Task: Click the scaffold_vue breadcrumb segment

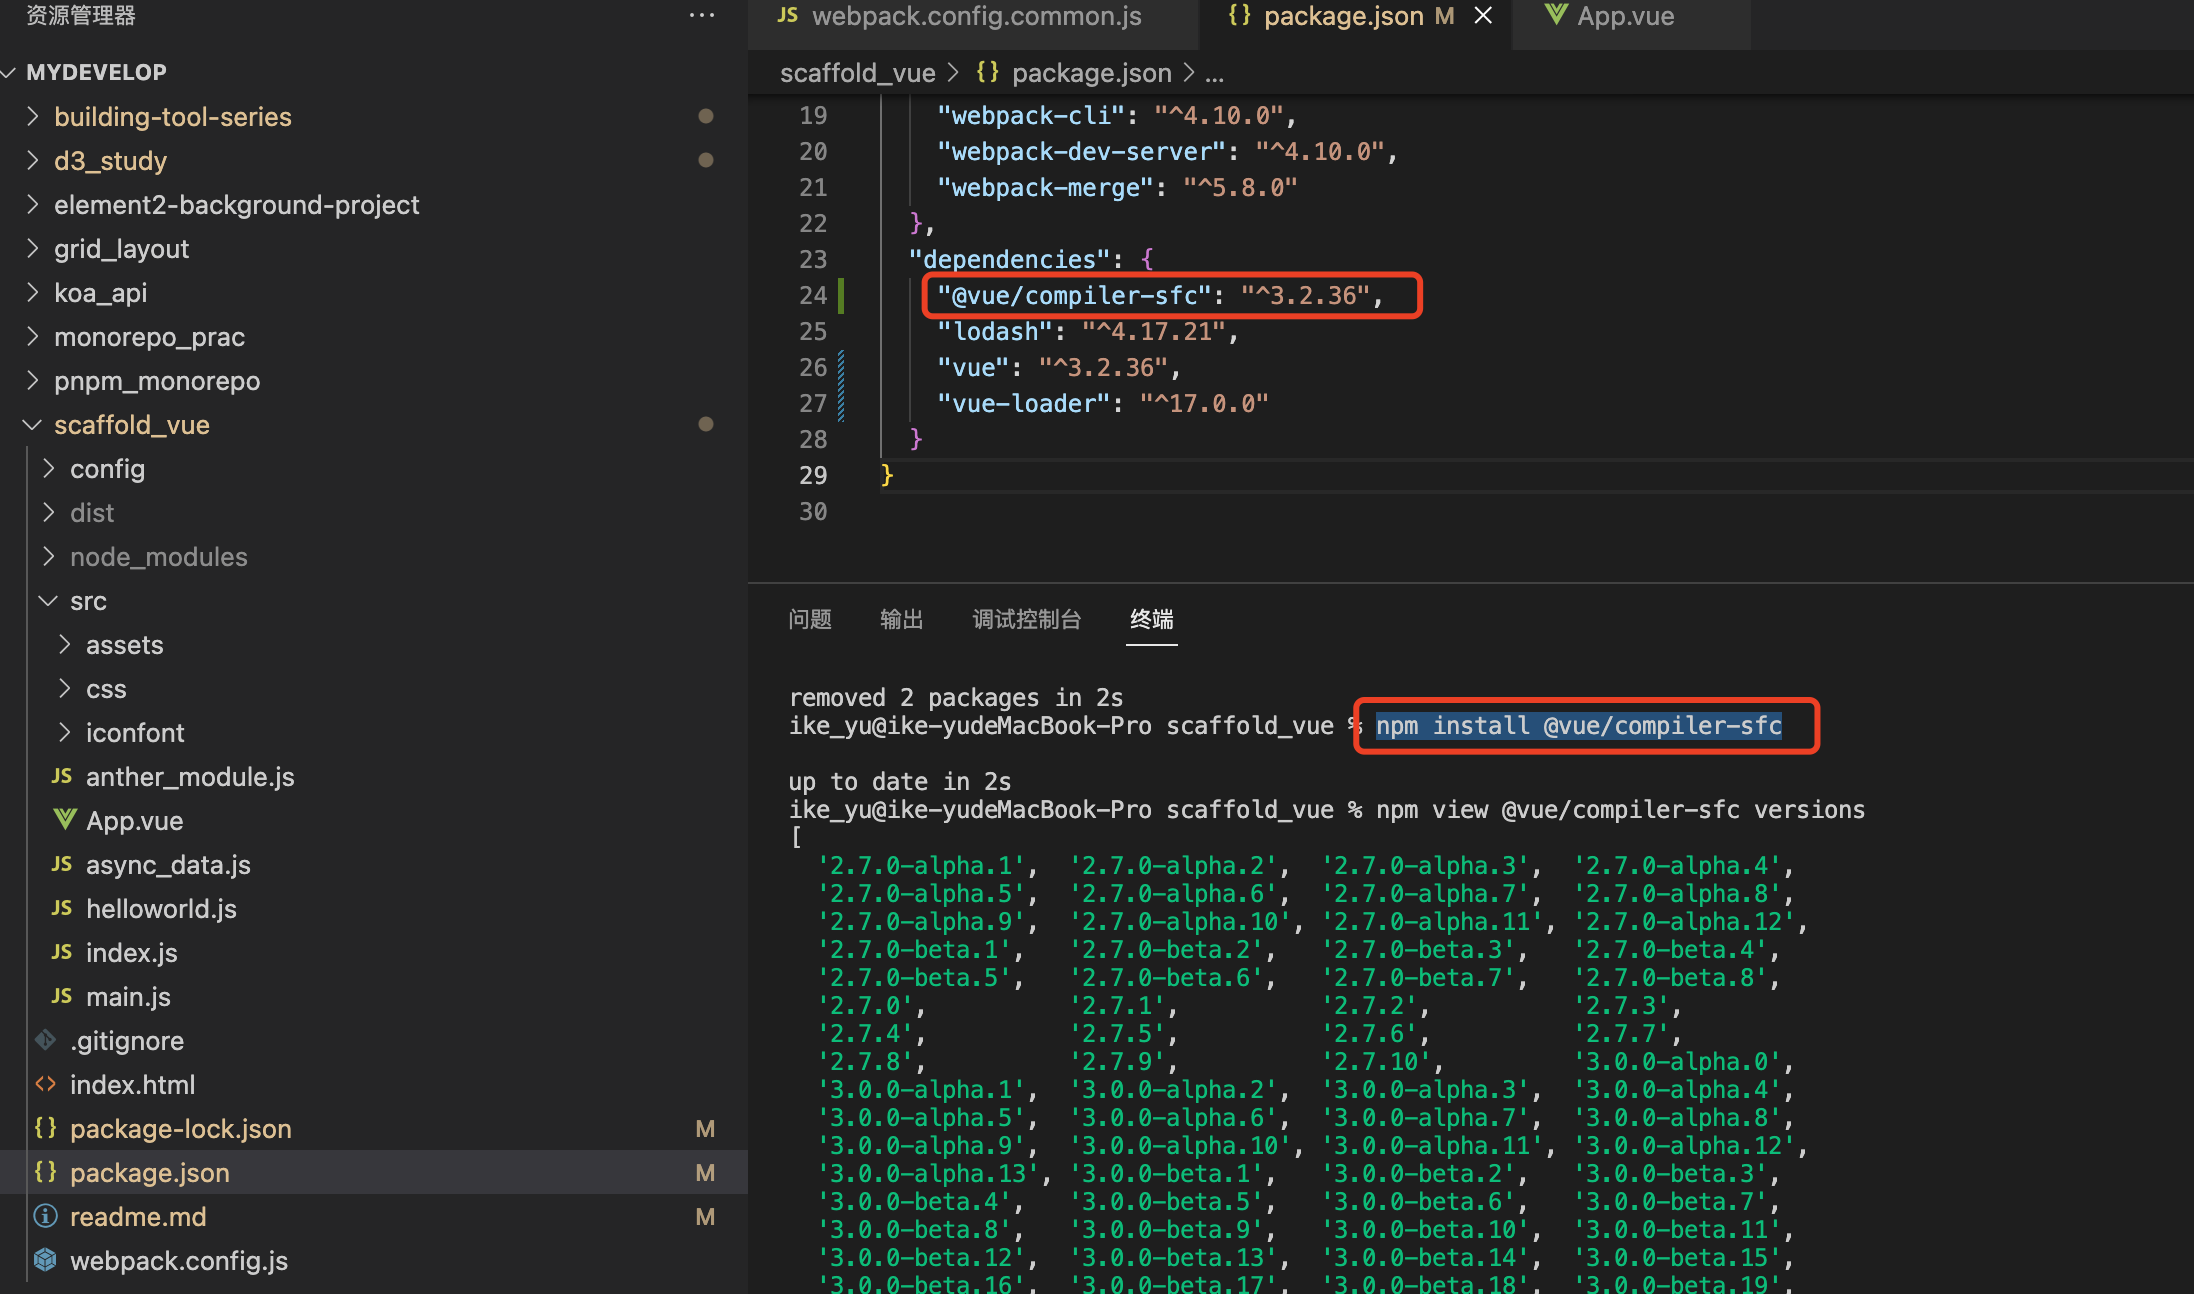Action: [857, 73]
